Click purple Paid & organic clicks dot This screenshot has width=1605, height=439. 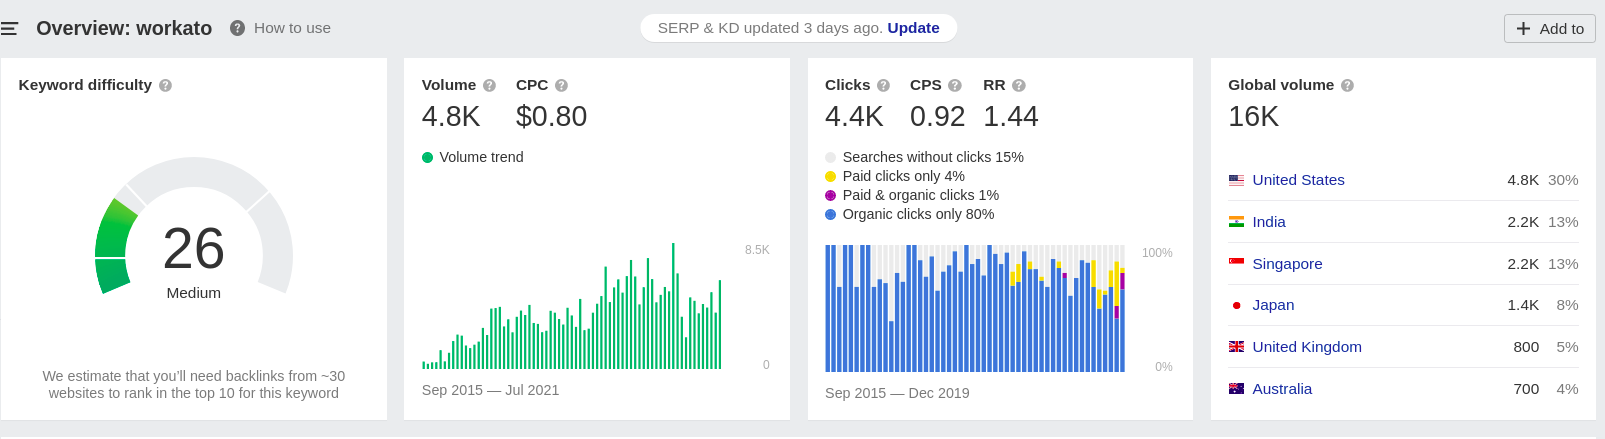point(830,195)
